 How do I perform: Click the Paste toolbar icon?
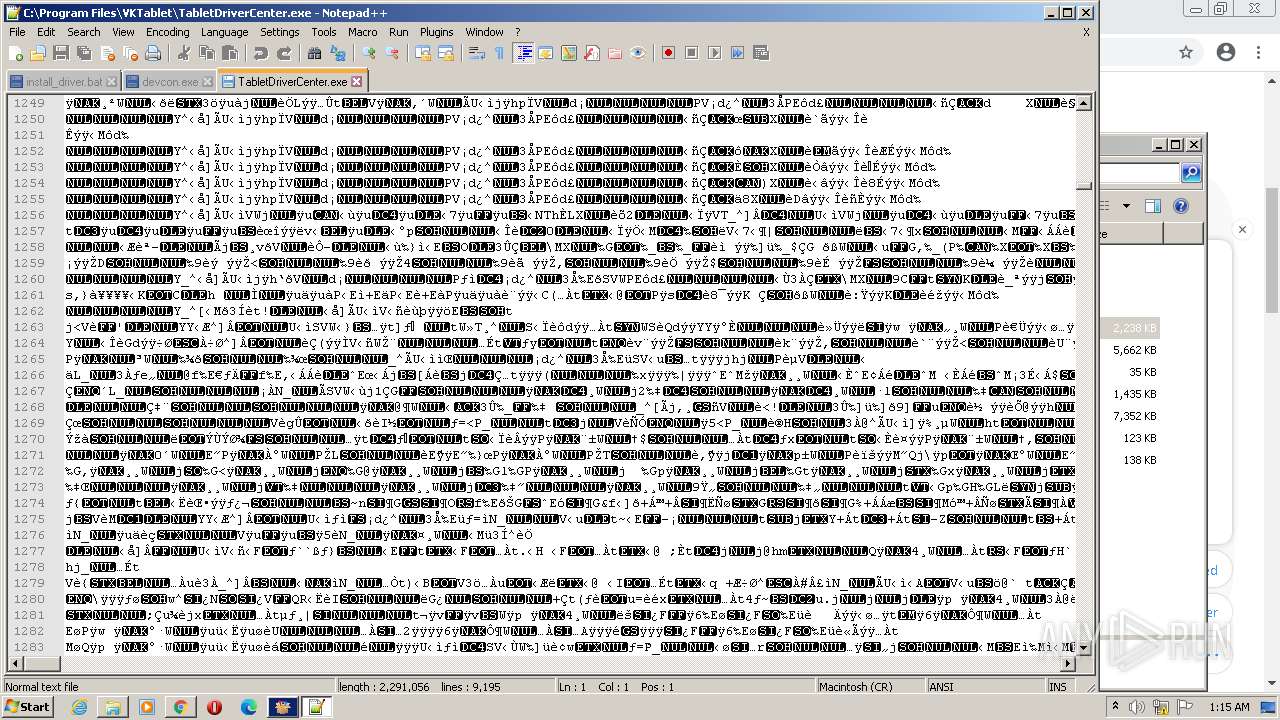coord(230,53)
